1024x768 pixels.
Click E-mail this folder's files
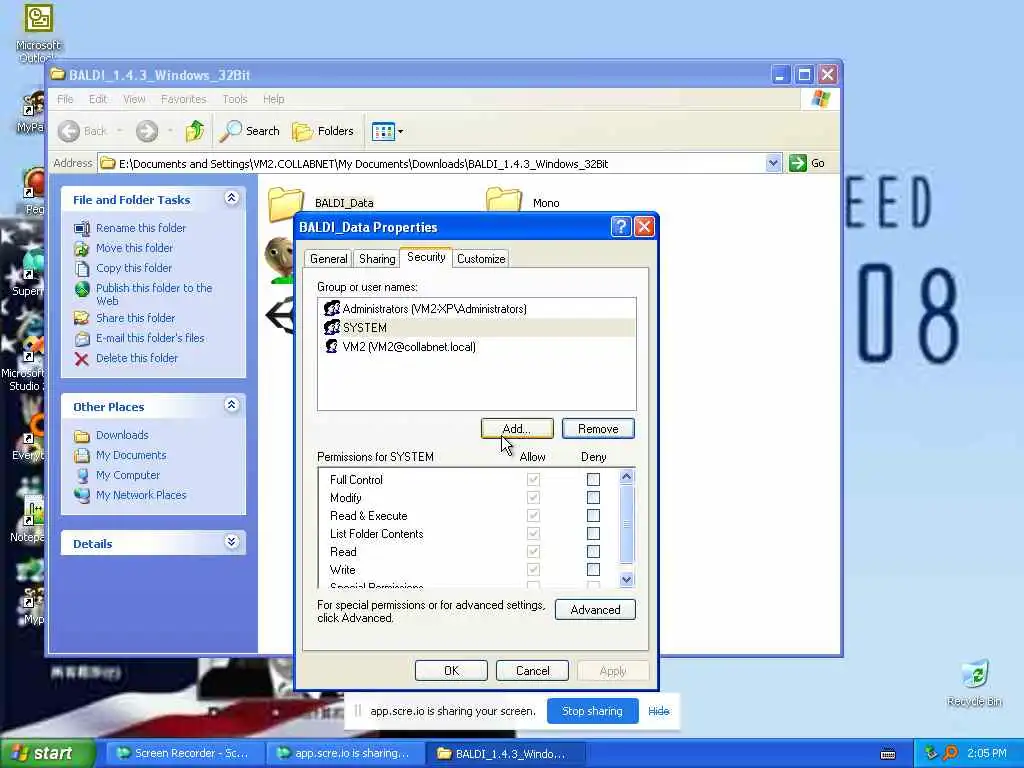150,338
